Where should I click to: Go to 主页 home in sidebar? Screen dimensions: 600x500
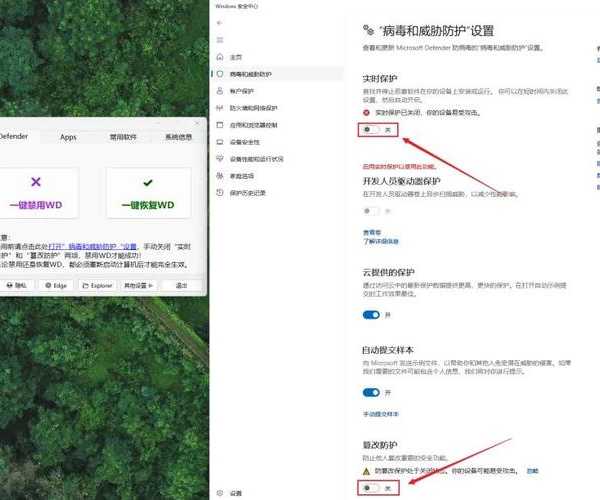[x=236, y=57]
